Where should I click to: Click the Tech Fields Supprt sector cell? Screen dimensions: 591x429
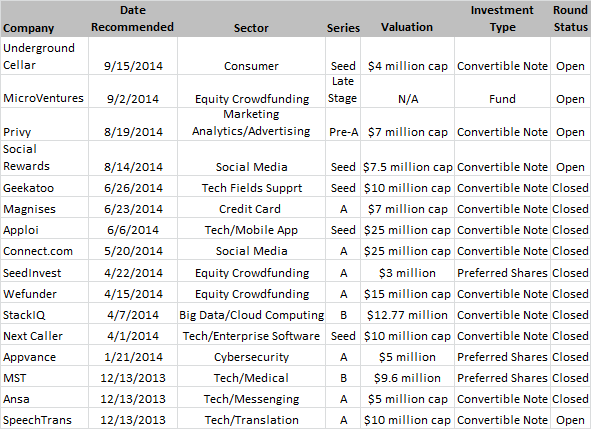tap(251, 188)
